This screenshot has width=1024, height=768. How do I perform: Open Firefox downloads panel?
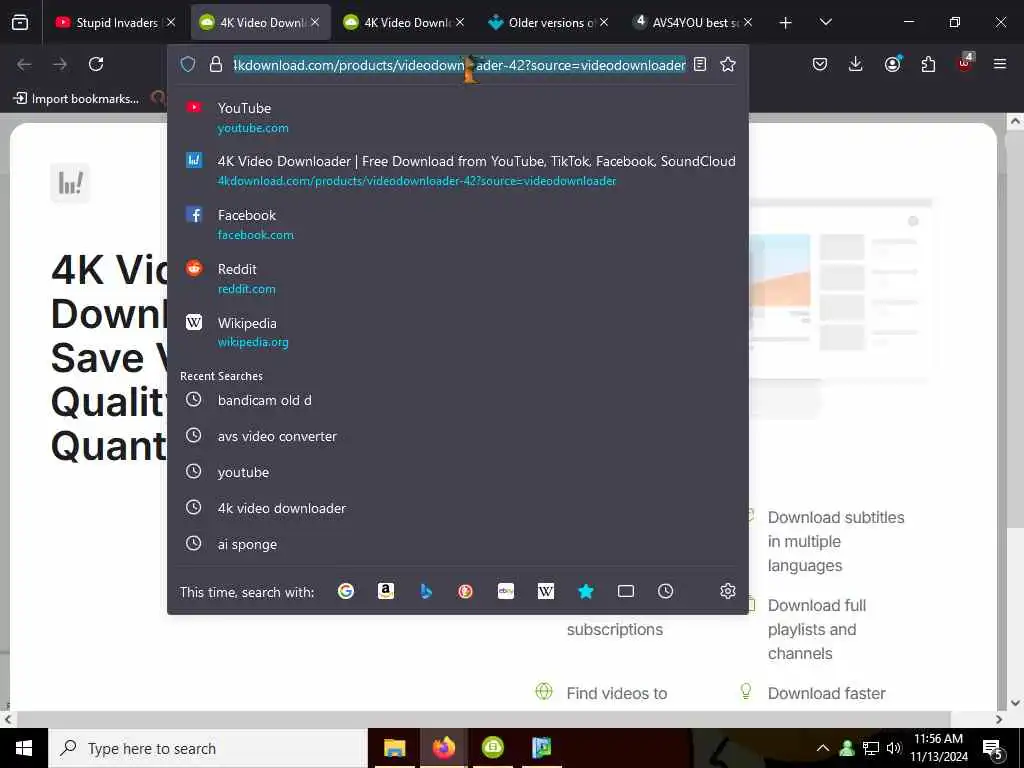point(856,64)
